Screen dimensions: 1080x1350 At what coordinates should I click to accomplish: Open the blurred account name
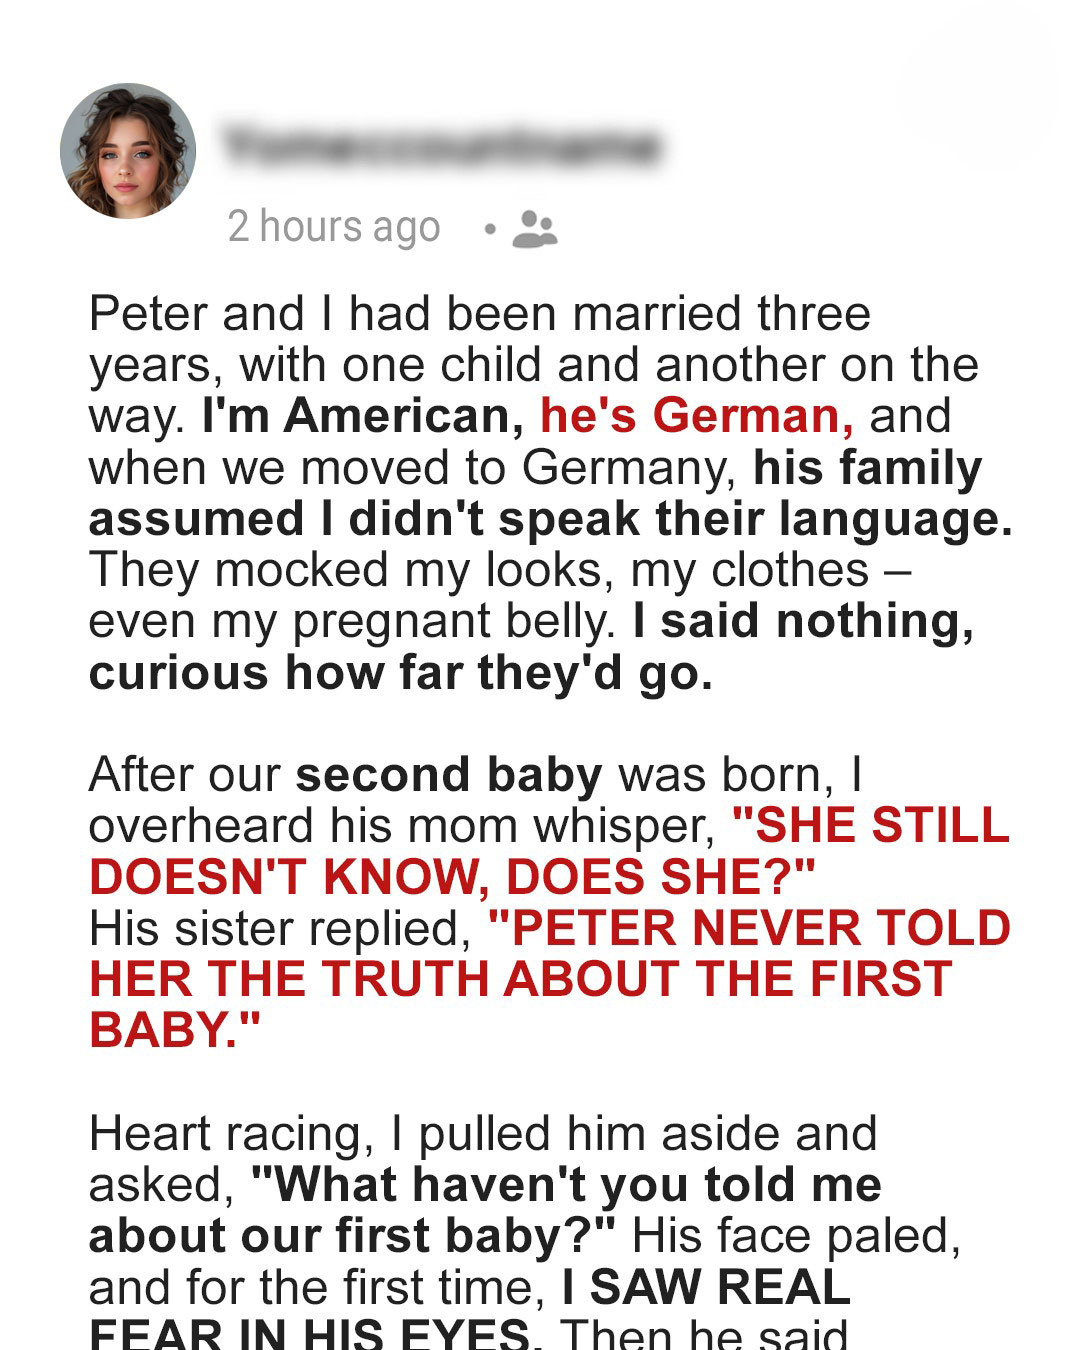point(442,146)
